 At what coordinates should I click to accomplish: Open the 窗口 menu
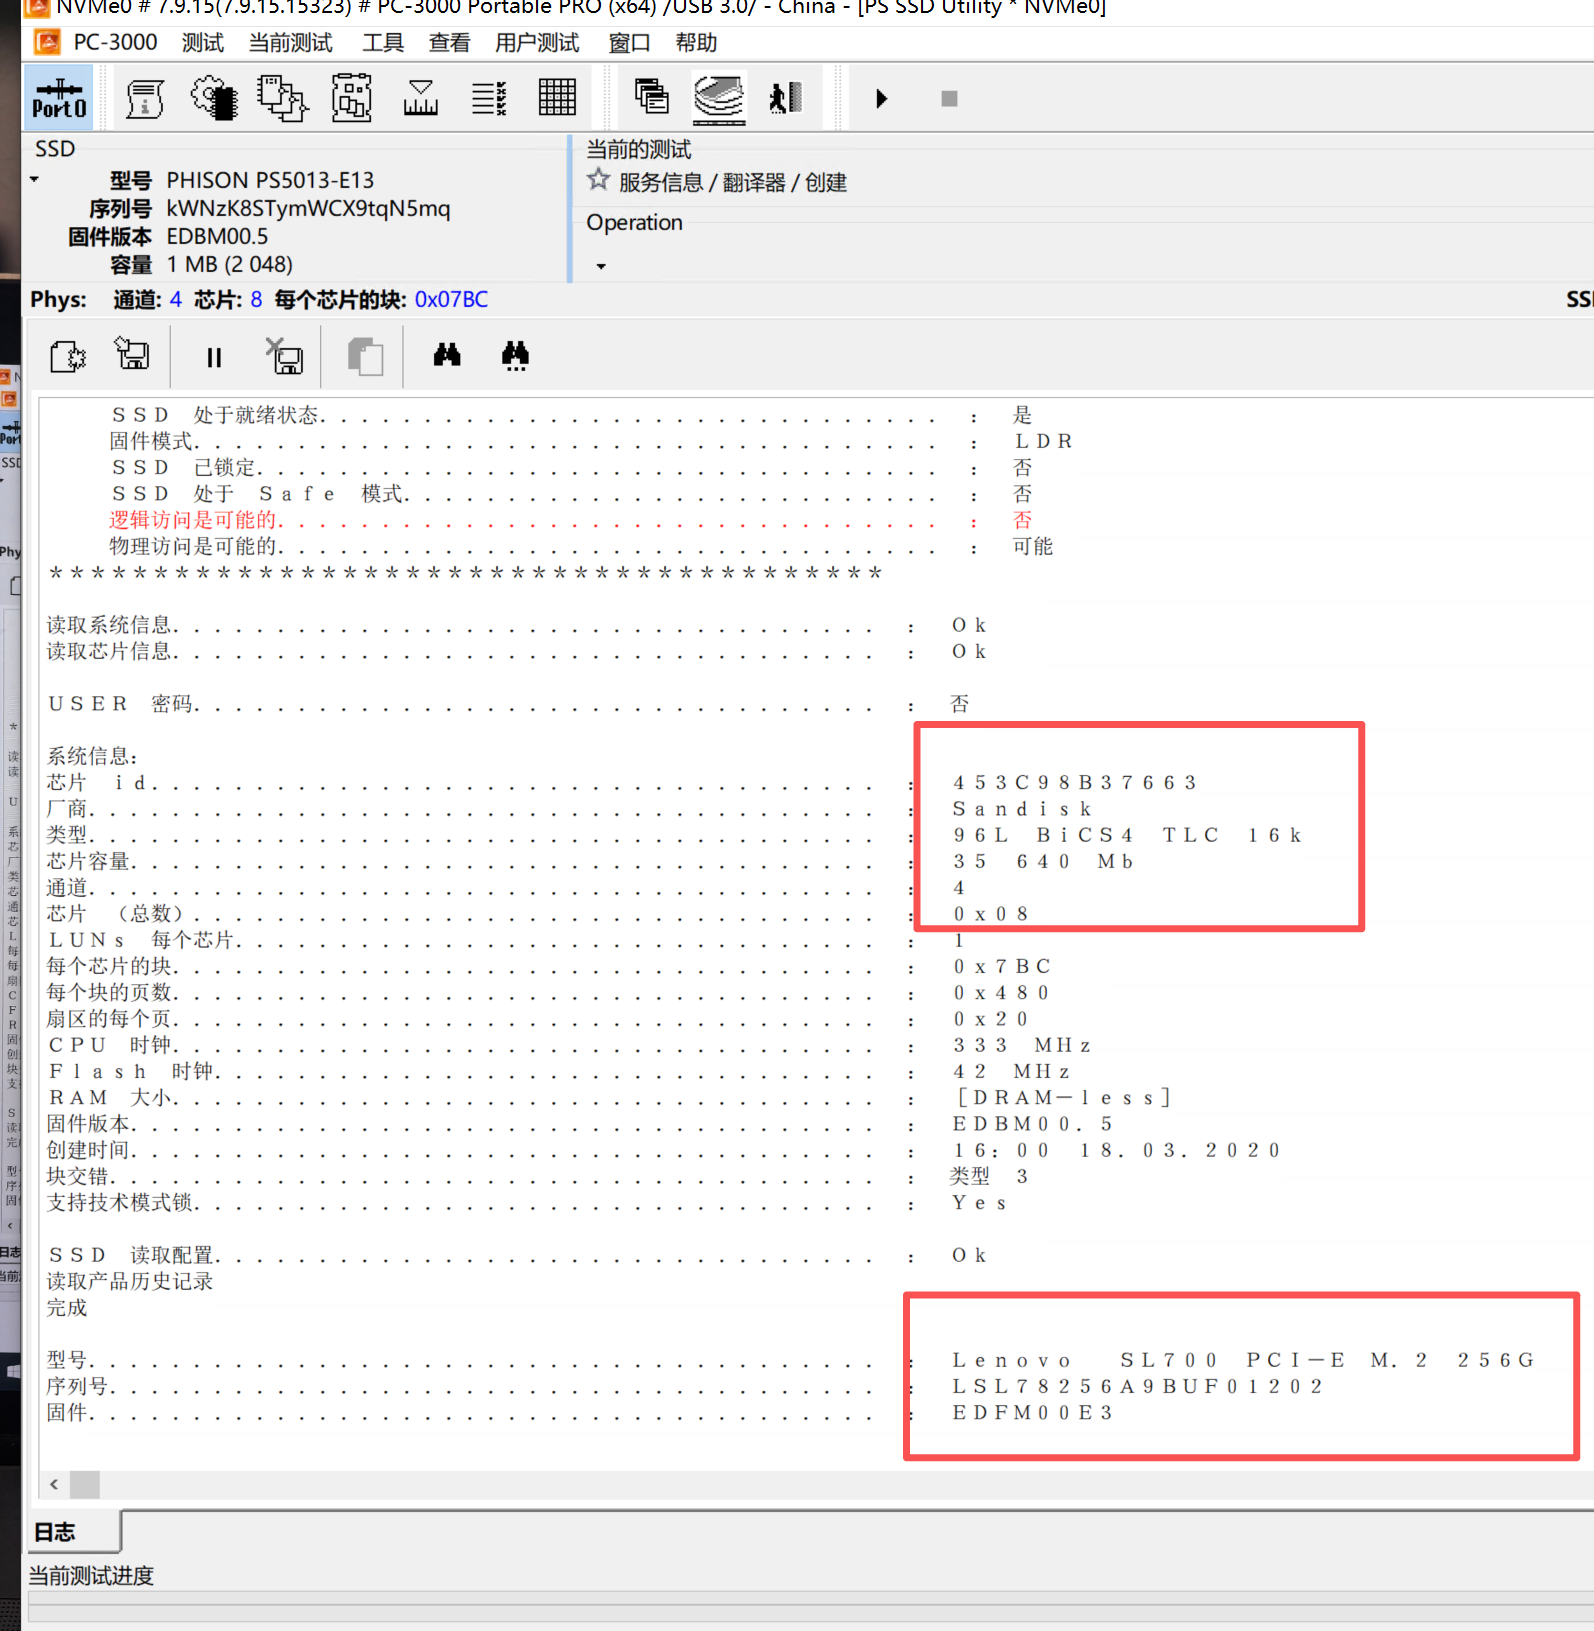(630, 43)
